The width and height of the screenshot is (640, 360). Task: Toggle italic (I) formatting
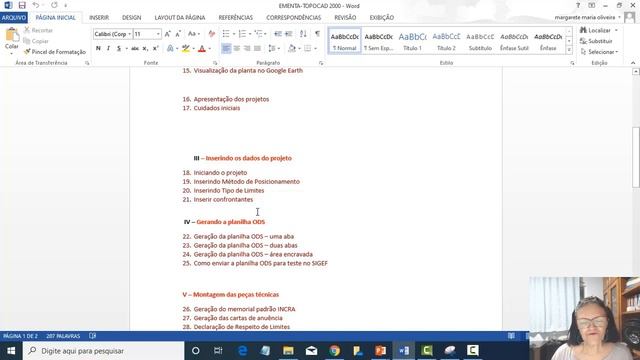click(x=108, y=49)
